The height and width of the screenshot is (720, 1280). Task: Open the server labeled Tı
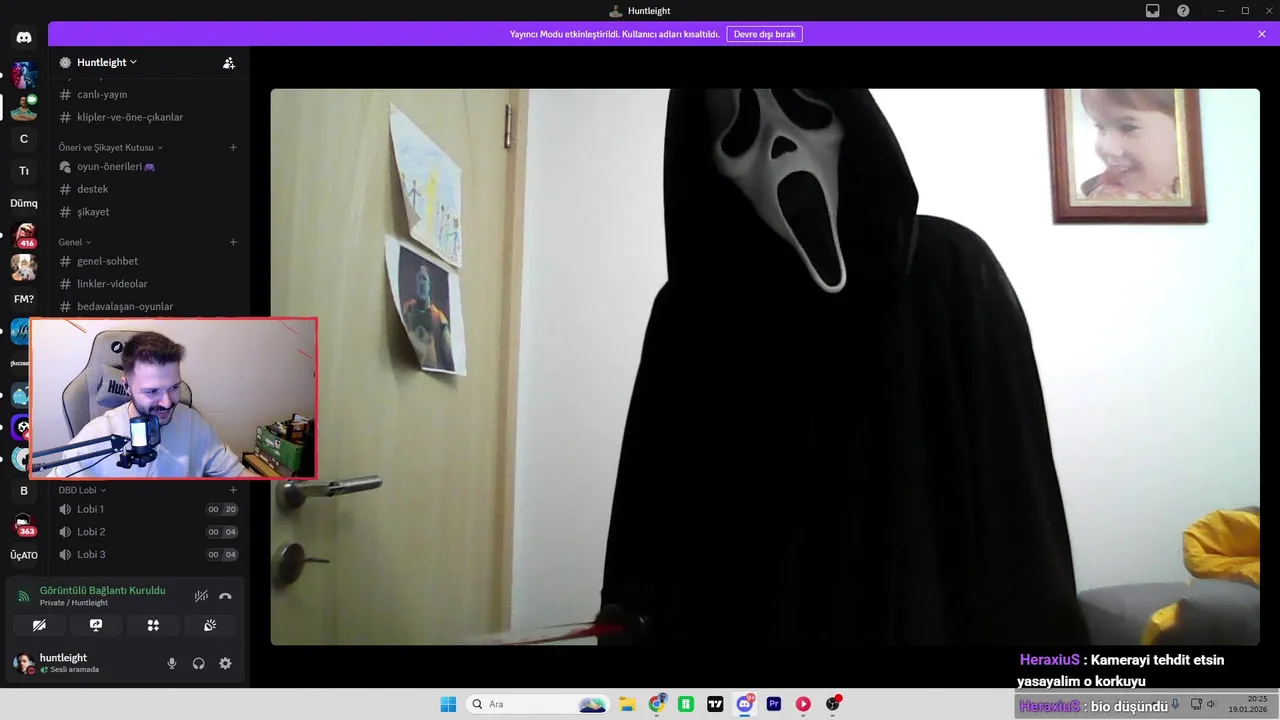[x=24, y=171]
